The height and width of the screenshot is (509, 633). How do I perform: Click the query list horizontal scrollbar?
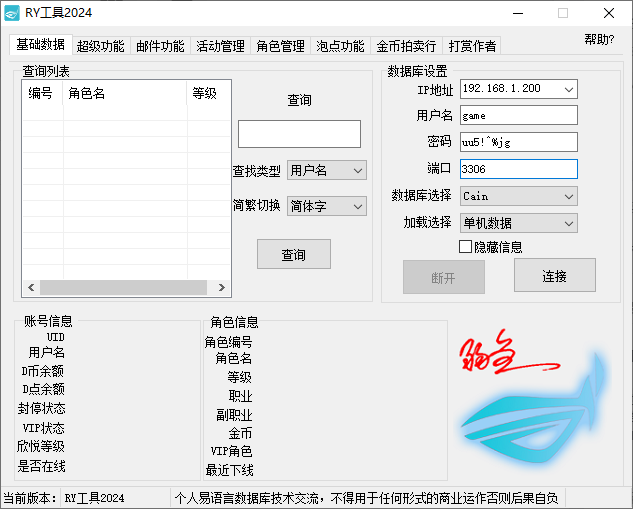120,287
